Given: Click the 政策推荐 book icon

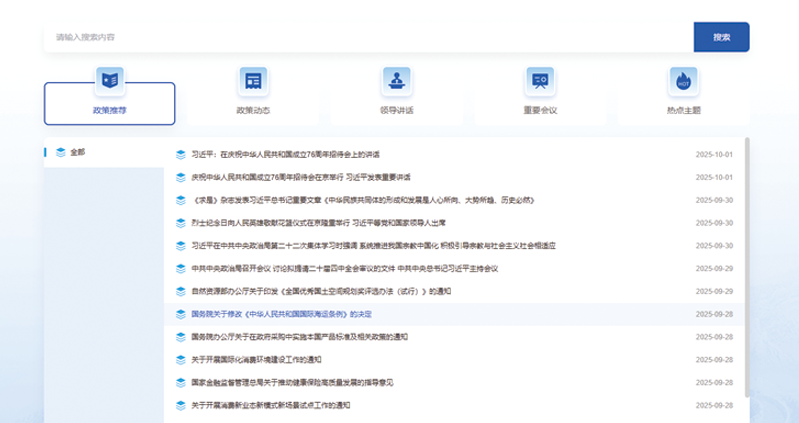Looking at the screenshot, I should coord(109,80).
